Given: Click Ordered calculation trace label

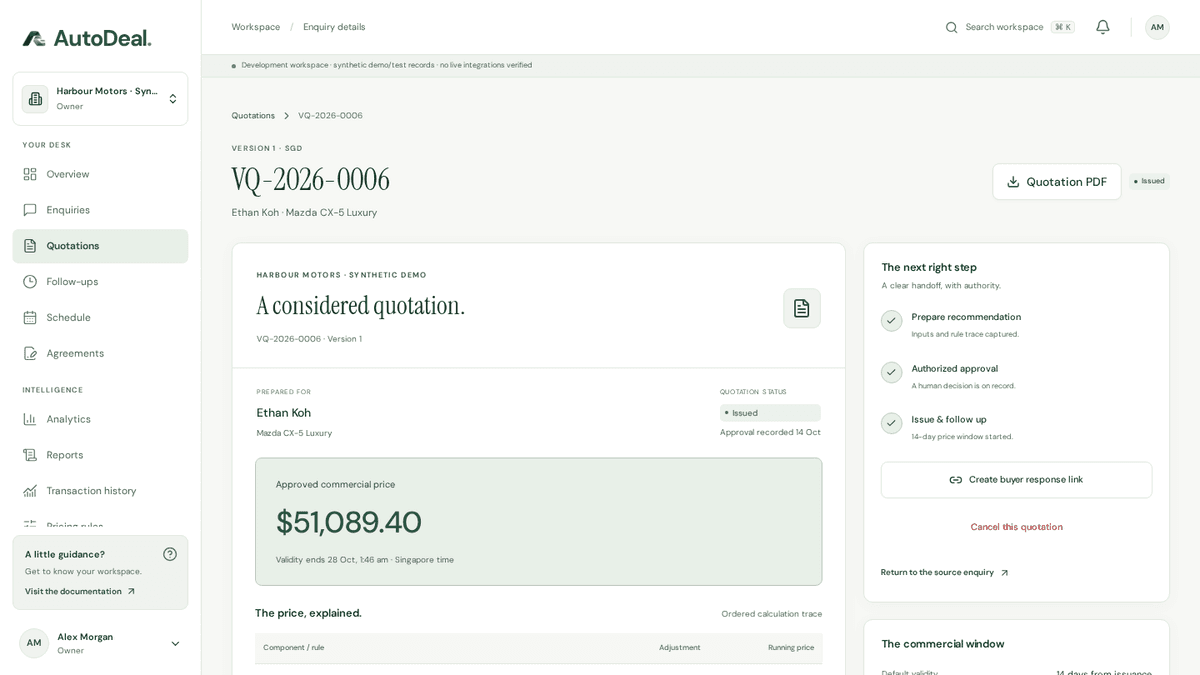Looking at the screenshot, I should point(772,614).
